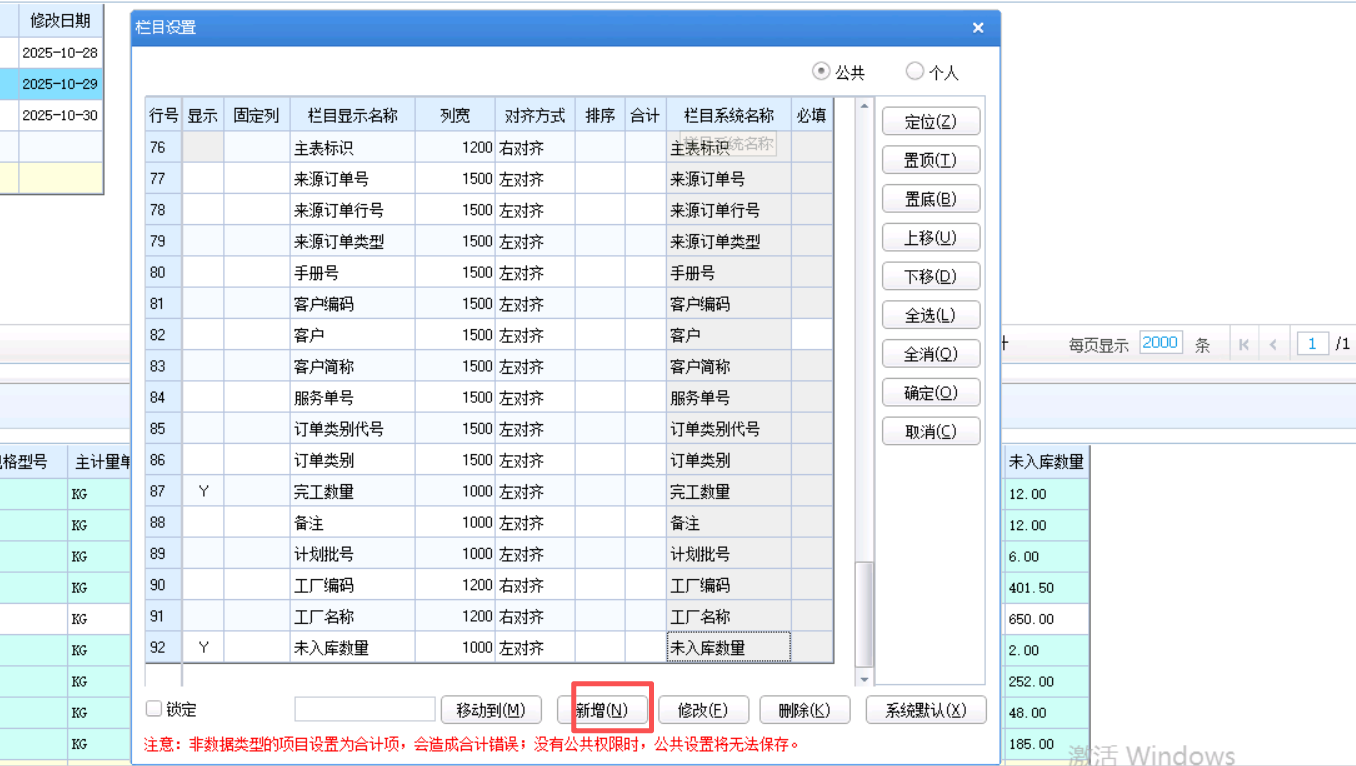The image size is (1356, 766).
Task: Click the grid scrollbar up arrow
Action: 864,106
